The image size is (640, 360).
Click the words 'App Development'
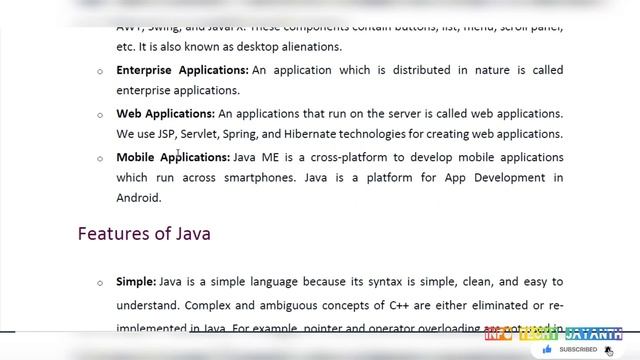pyautogui.click(x=495, y=178)
